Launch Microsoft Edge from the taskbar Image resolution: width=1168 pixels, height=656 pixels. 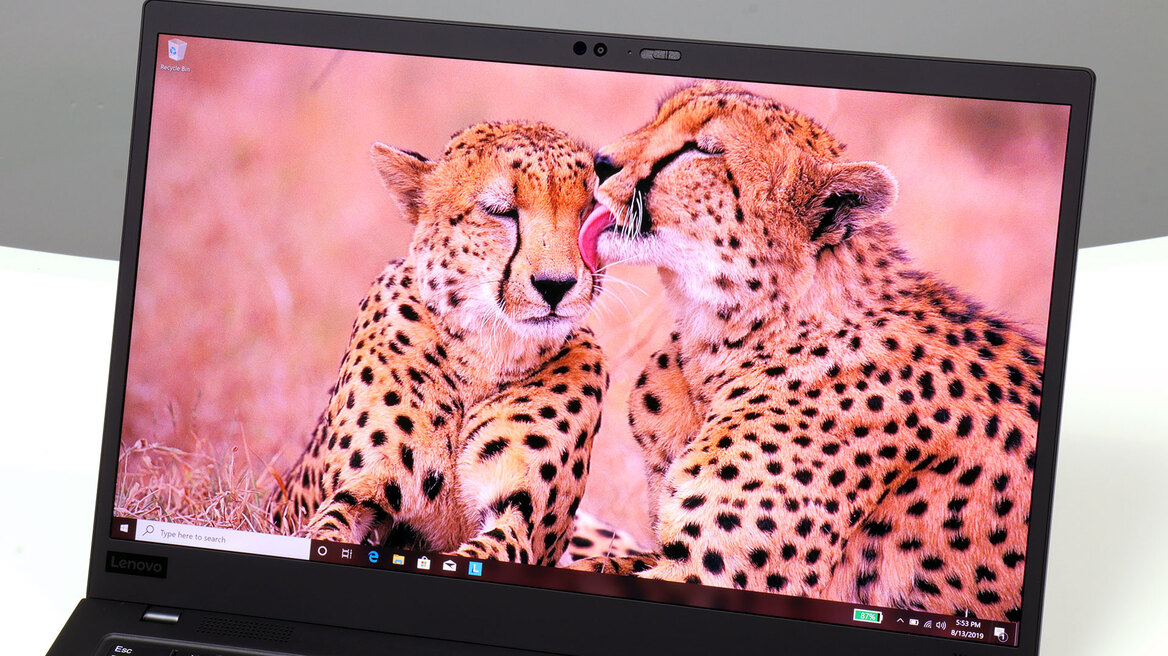(373, 556)
